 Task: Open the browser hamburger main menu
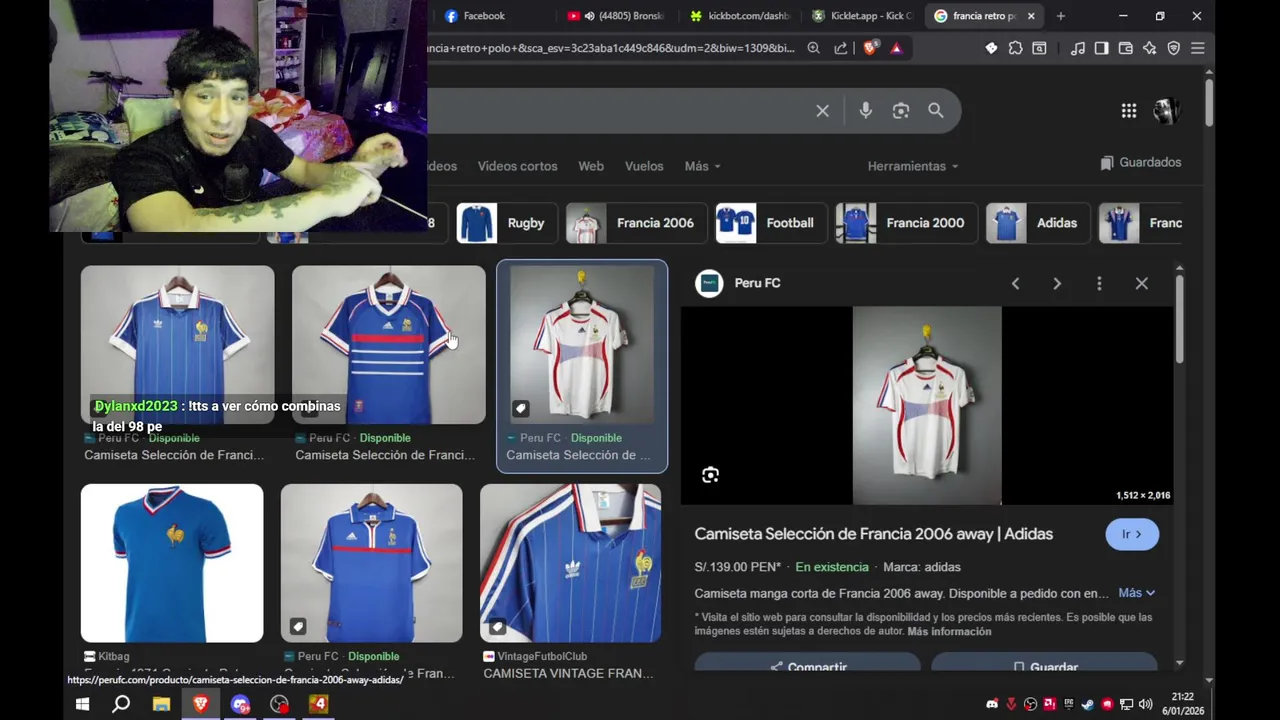point(1198,48)
